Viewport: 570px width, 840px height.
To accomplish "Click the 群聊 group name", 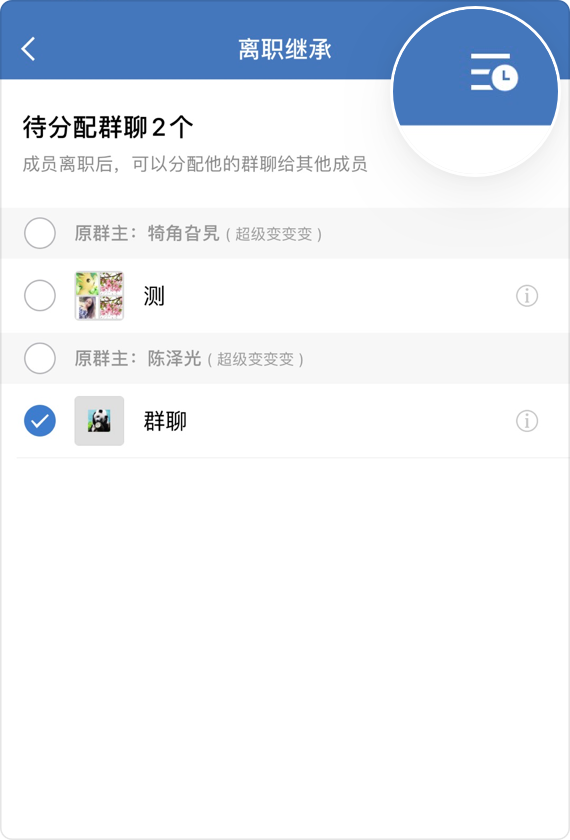I will click(x=165, y=421).
